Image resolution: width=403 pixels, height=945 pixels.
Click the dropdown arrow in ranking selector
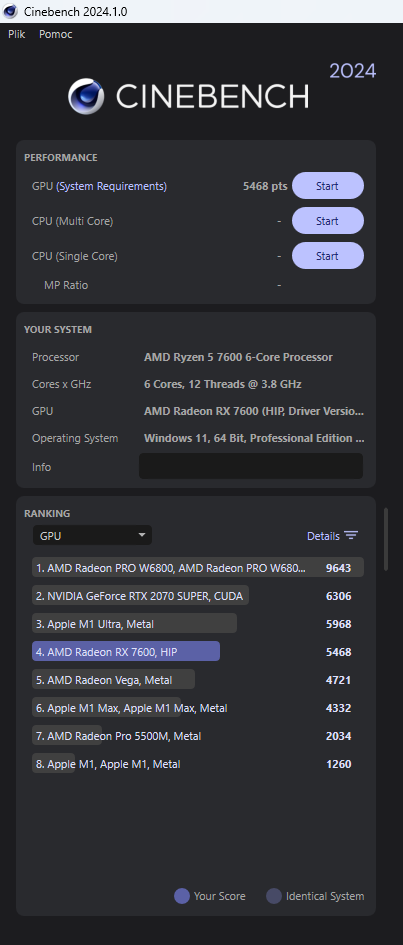point(142,535)
